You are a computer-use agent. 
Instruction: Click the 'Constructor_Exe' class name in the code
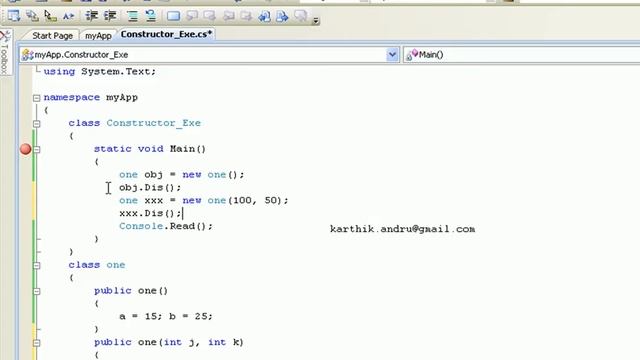pos(153,123)
